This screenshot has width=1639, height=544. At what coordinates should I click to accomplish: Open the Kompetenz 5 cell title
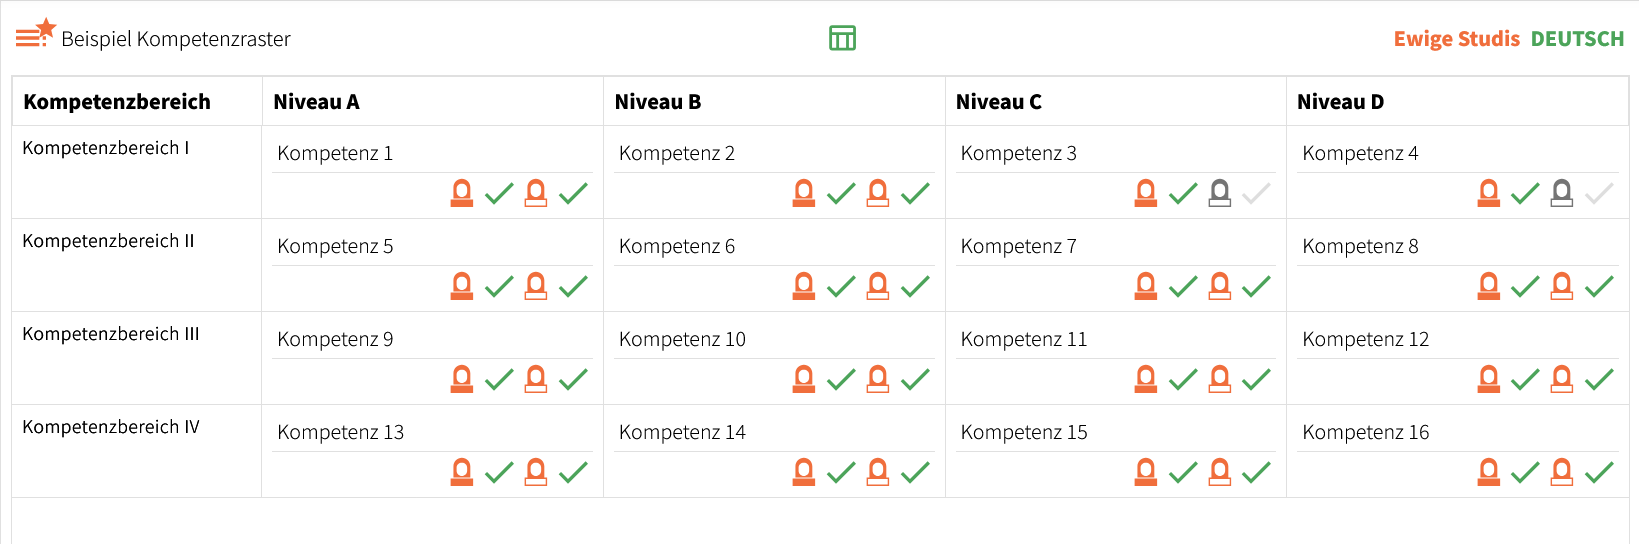coord(335,246)
